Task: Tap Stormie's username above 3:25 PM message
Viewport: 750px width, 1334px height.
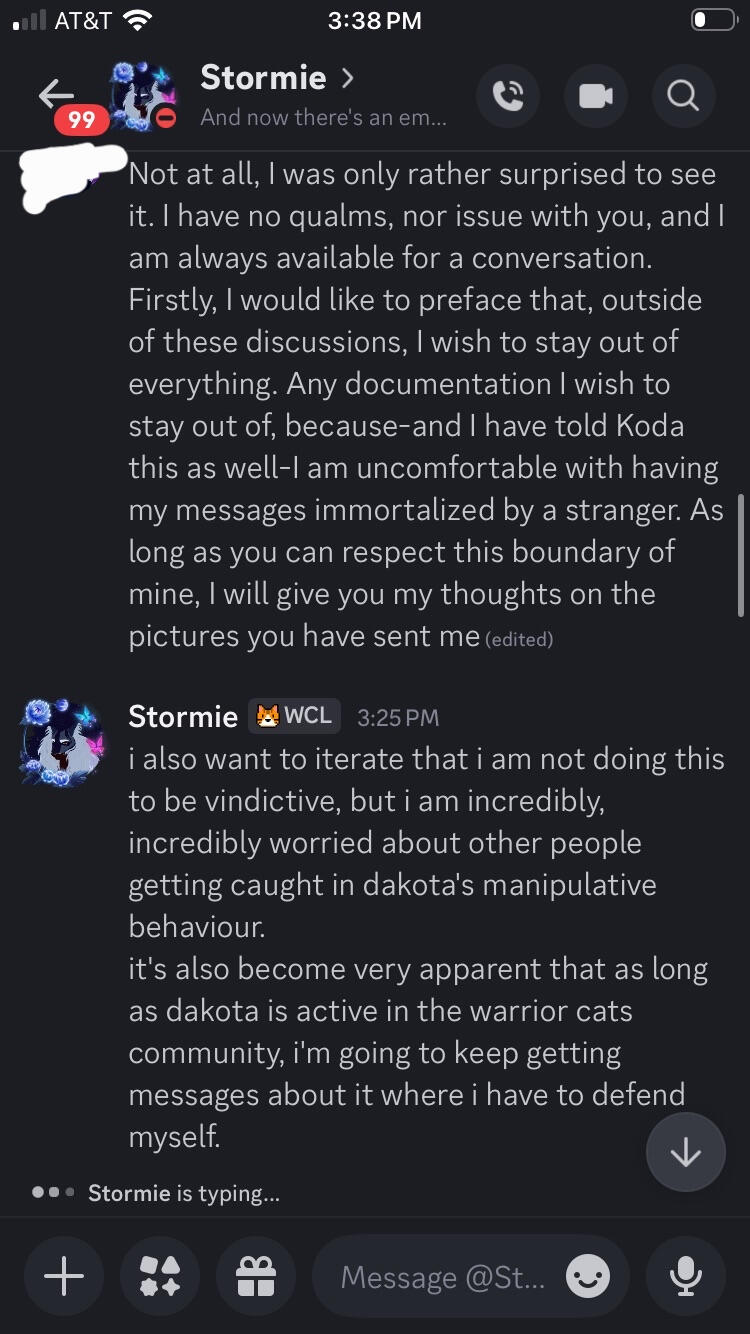Action: pos(183,716)
